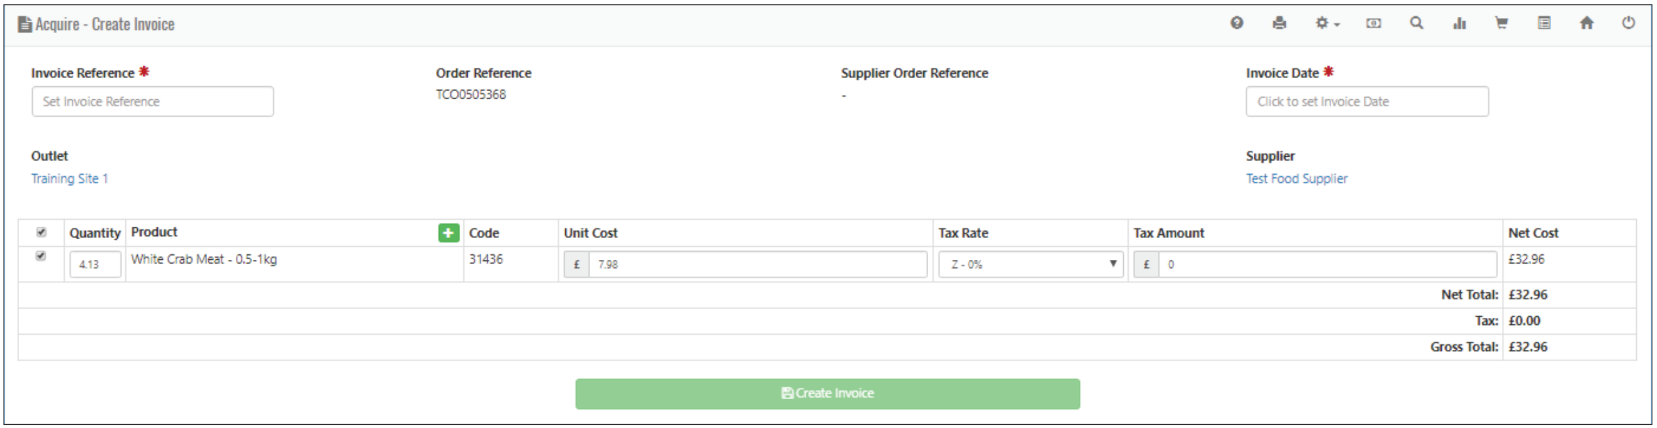Click the Unit Cost field showing 7.98

(757, 264)
